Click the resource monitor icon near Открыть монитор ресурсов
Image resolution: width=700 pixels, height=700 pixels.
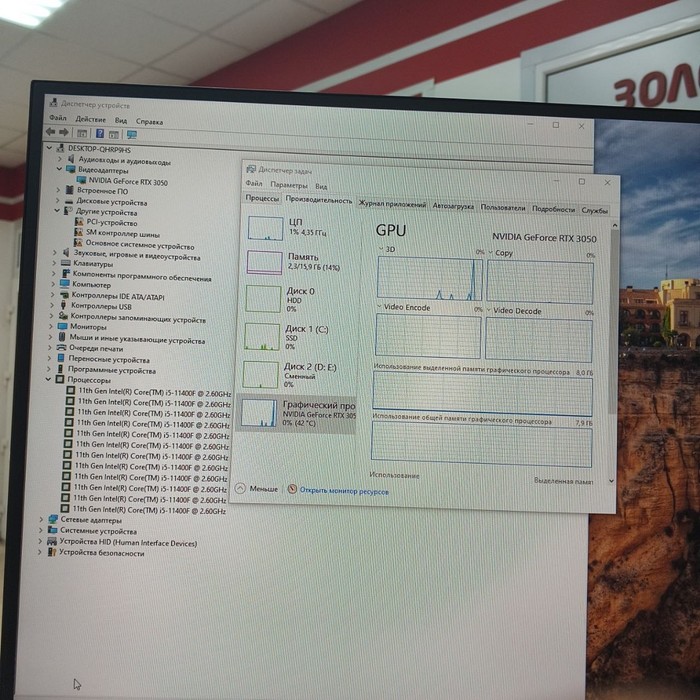tap(292, 489)
